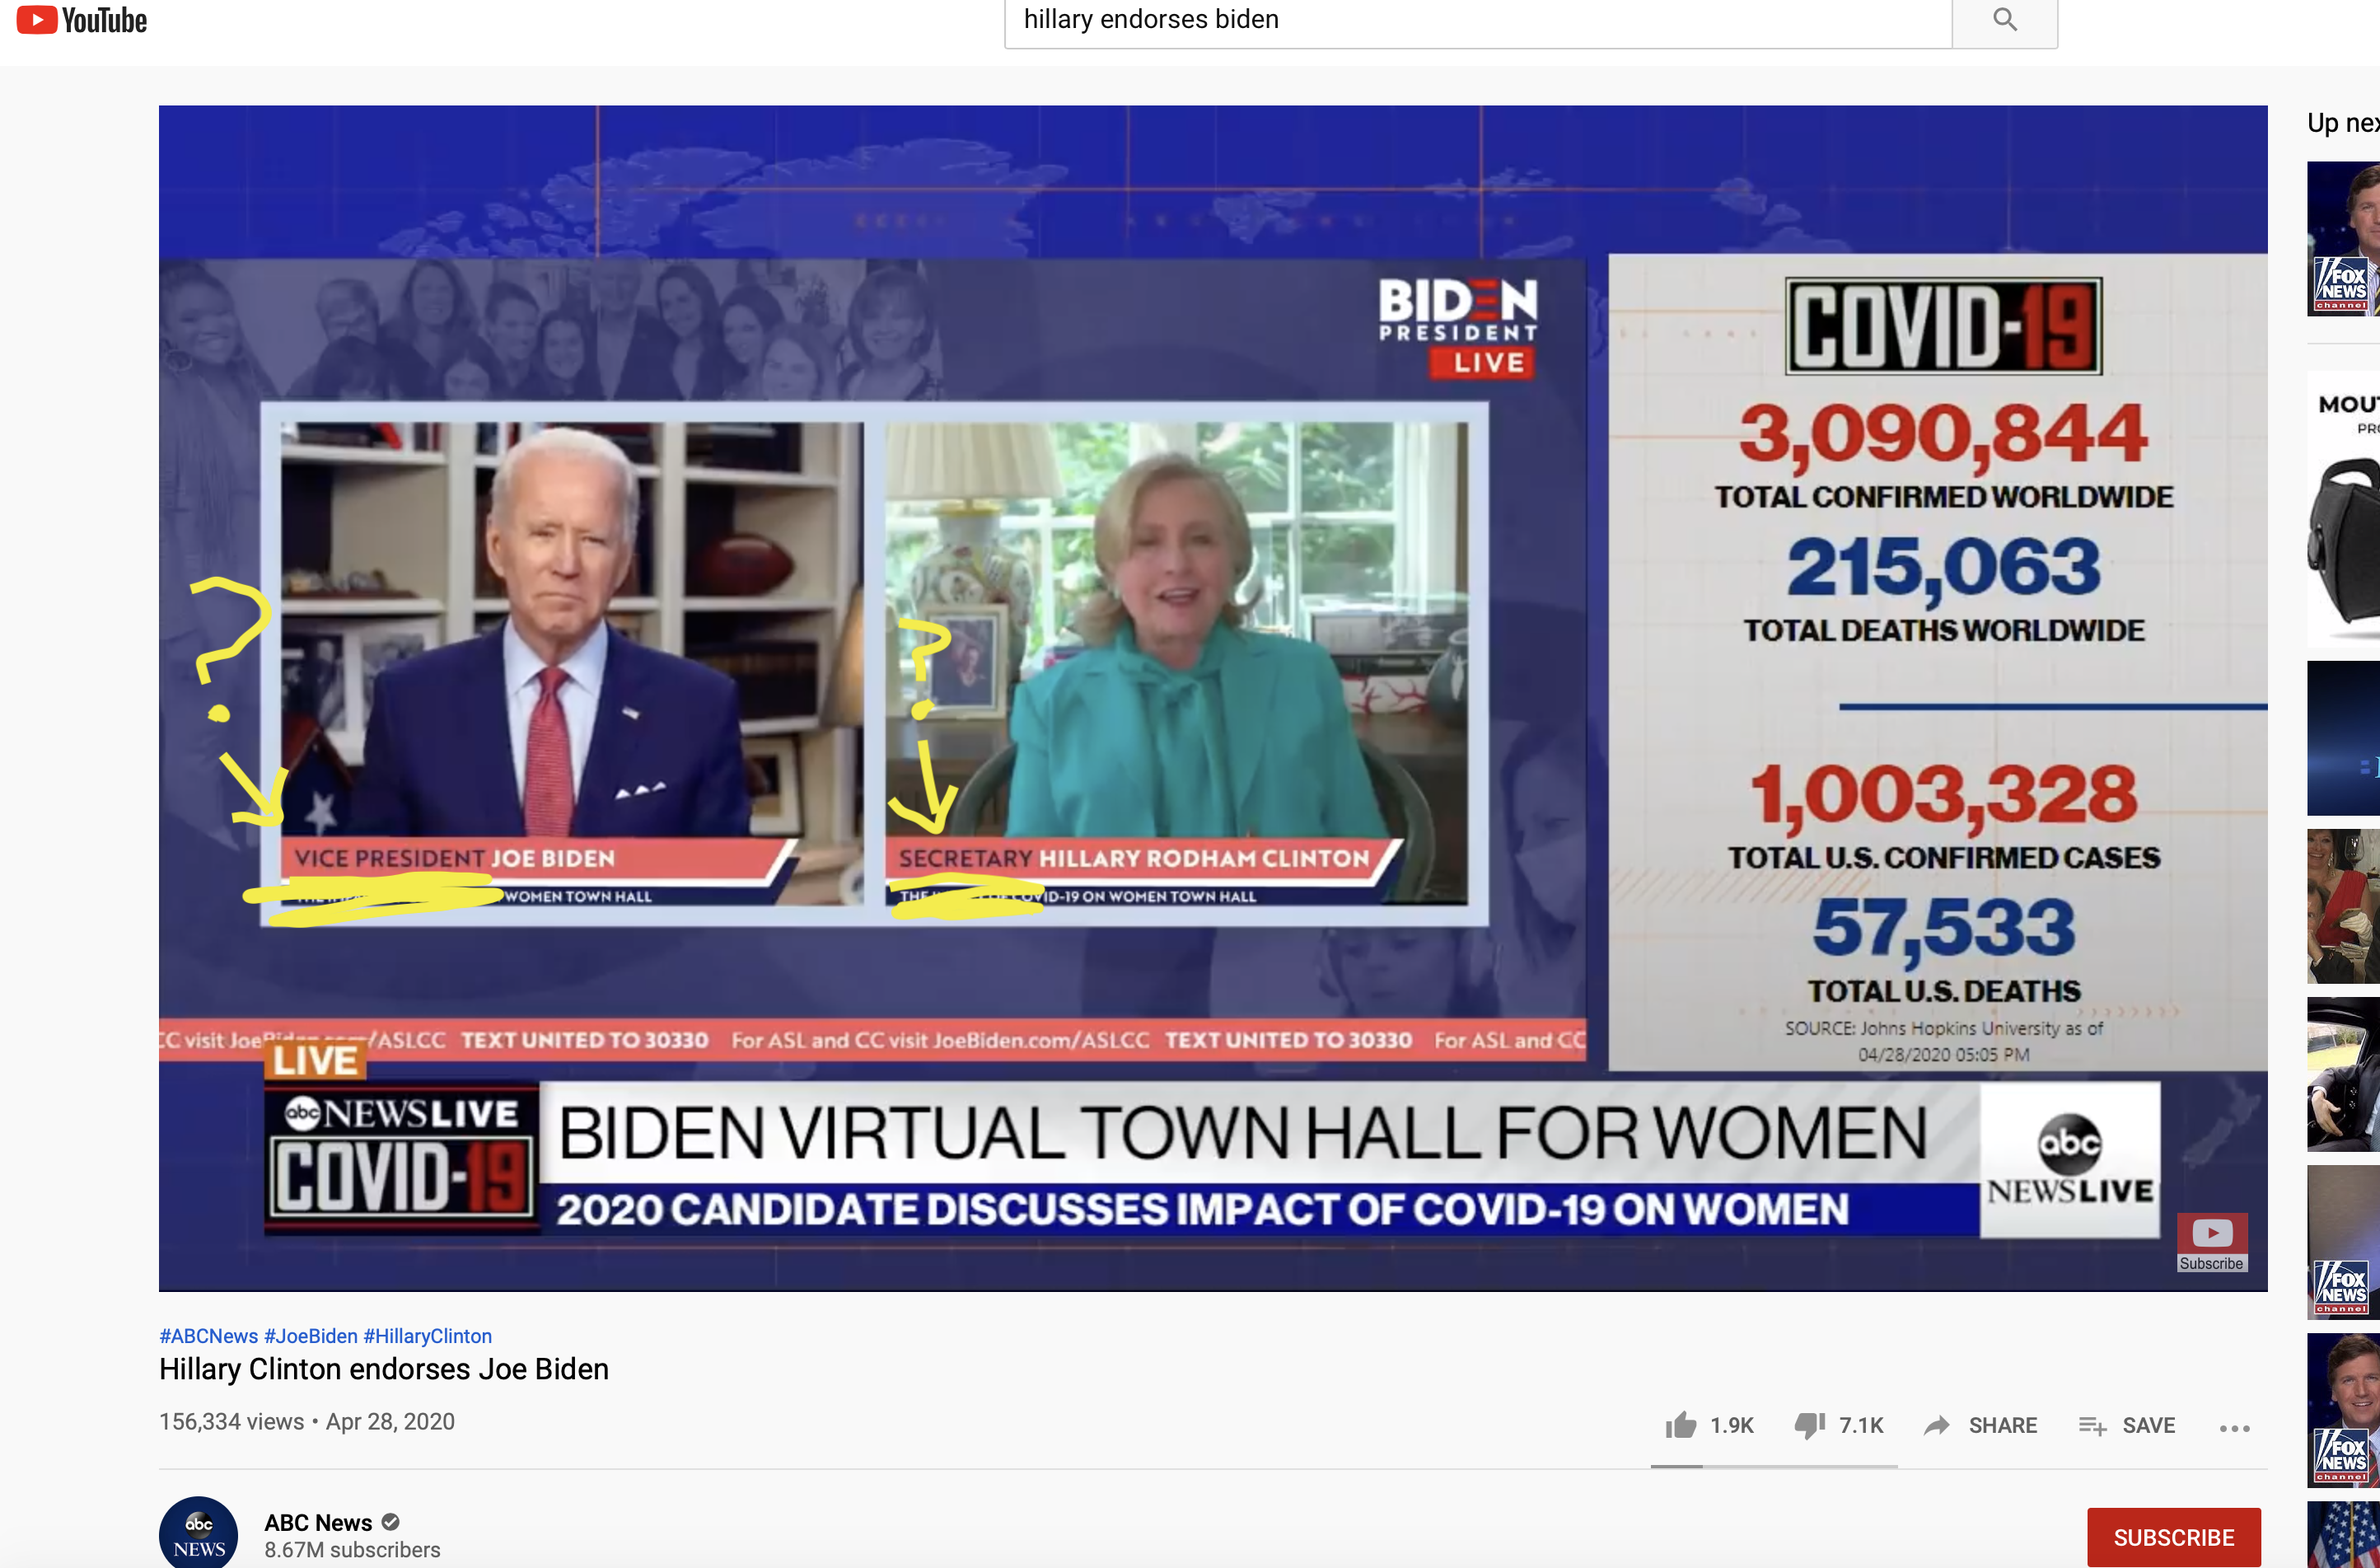Screen dimensions: 2380x1568
Task: Open the Share options
Action: point(1981,1425)
